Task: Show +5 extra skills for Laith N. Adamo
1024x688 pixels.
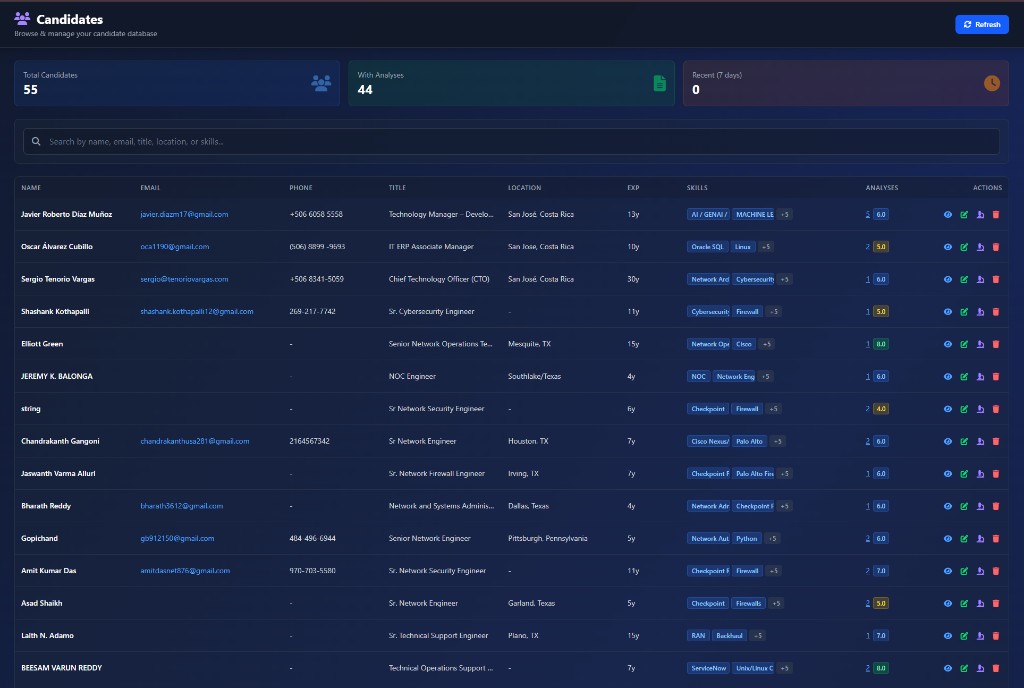Action: coord(758,636)
